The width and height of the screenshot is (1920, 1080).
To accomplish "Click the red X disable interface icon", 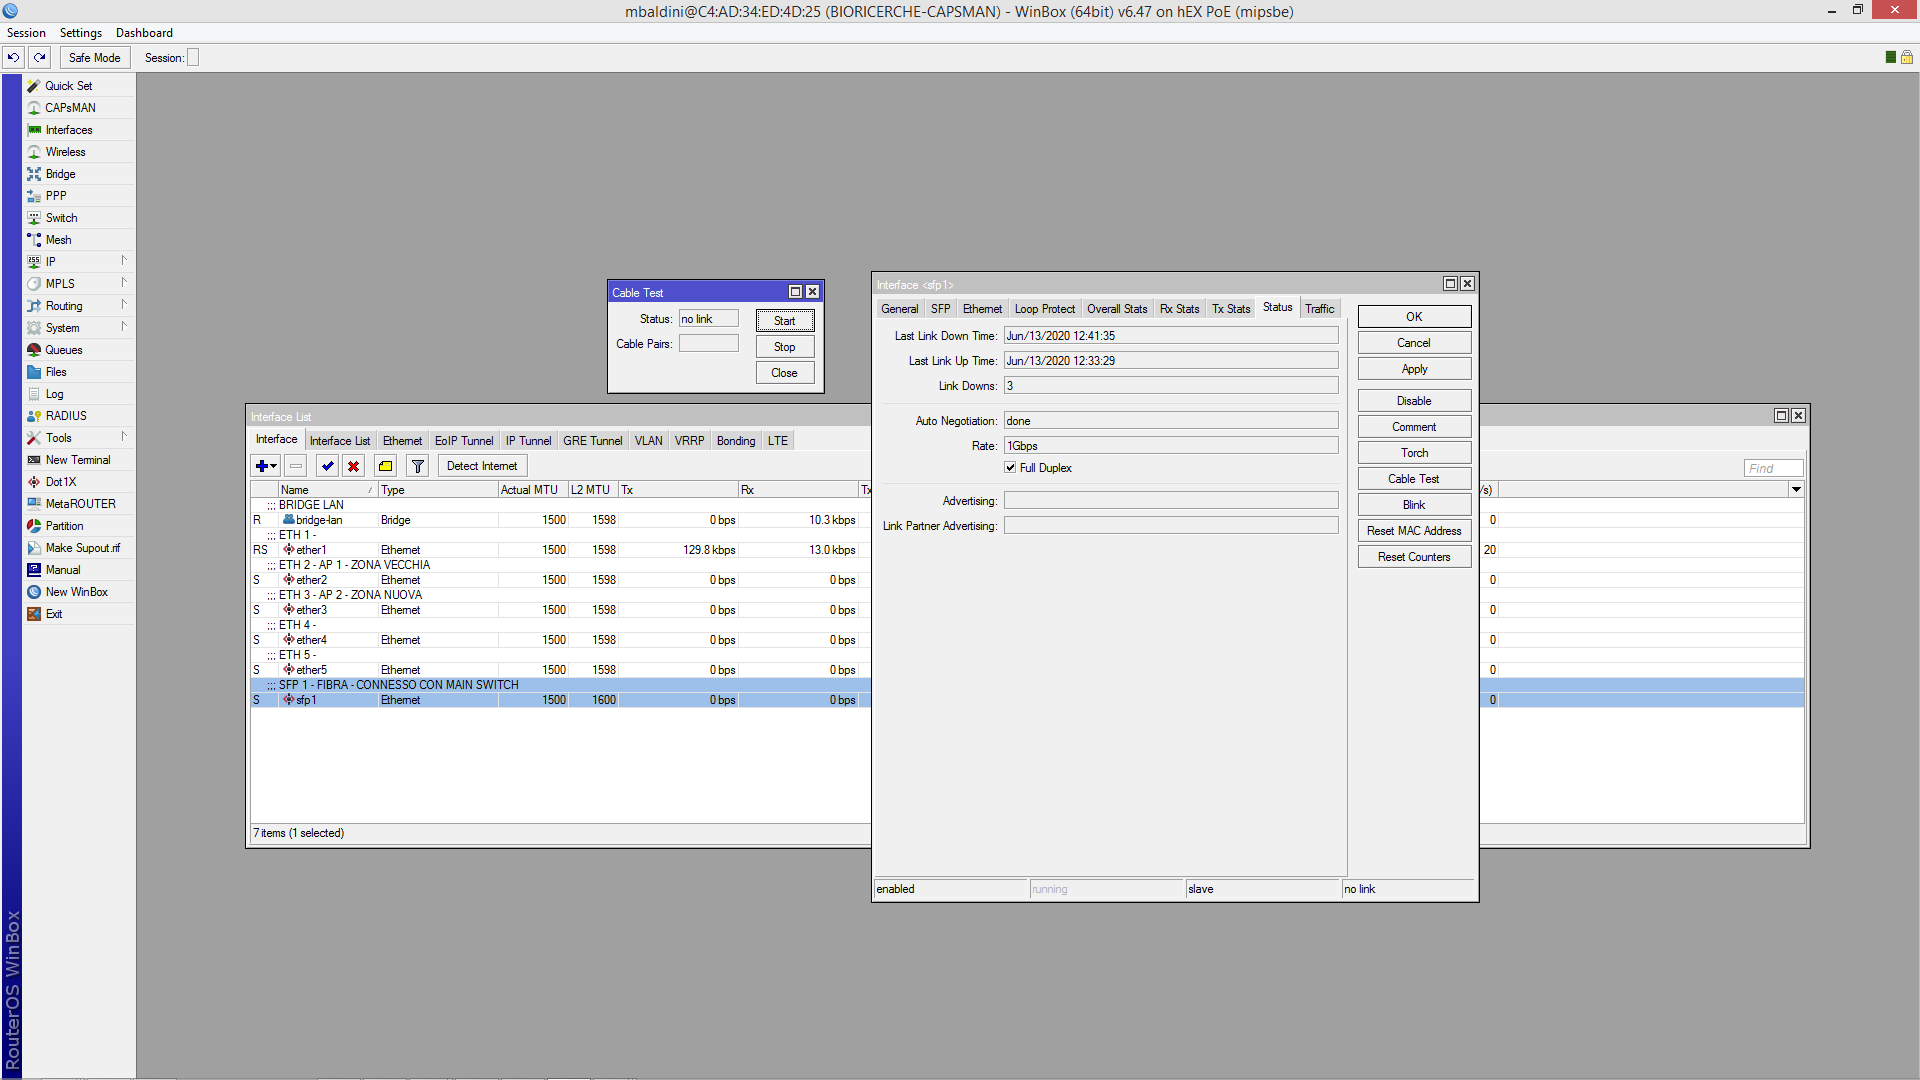I will (x=353, y=466).
